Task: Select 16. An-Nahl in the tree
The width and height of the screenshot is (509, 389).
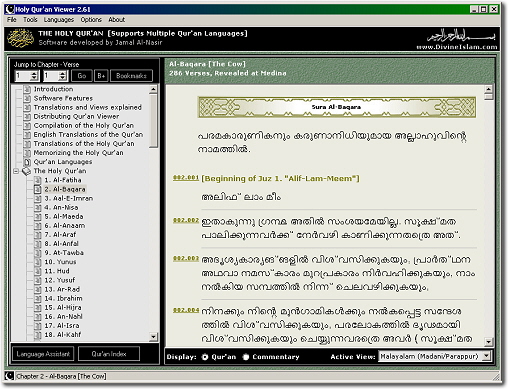Action: pyautogui.click(x=64, y=317)
